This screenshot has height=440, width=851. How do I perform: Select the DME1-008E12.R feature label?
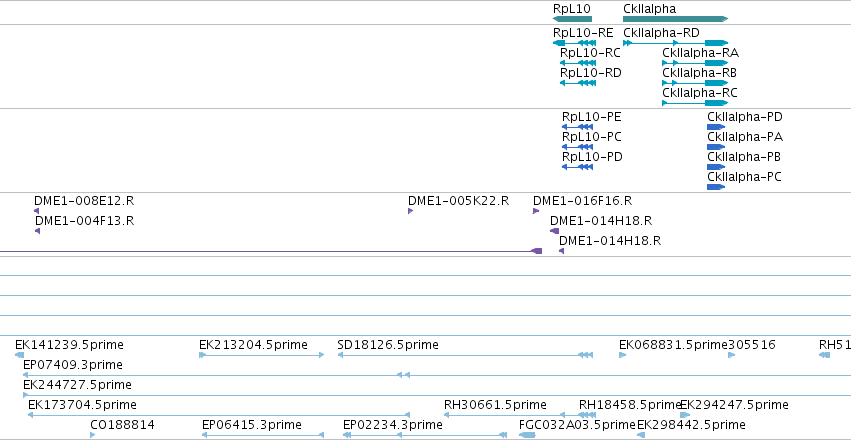coord(84,201)
